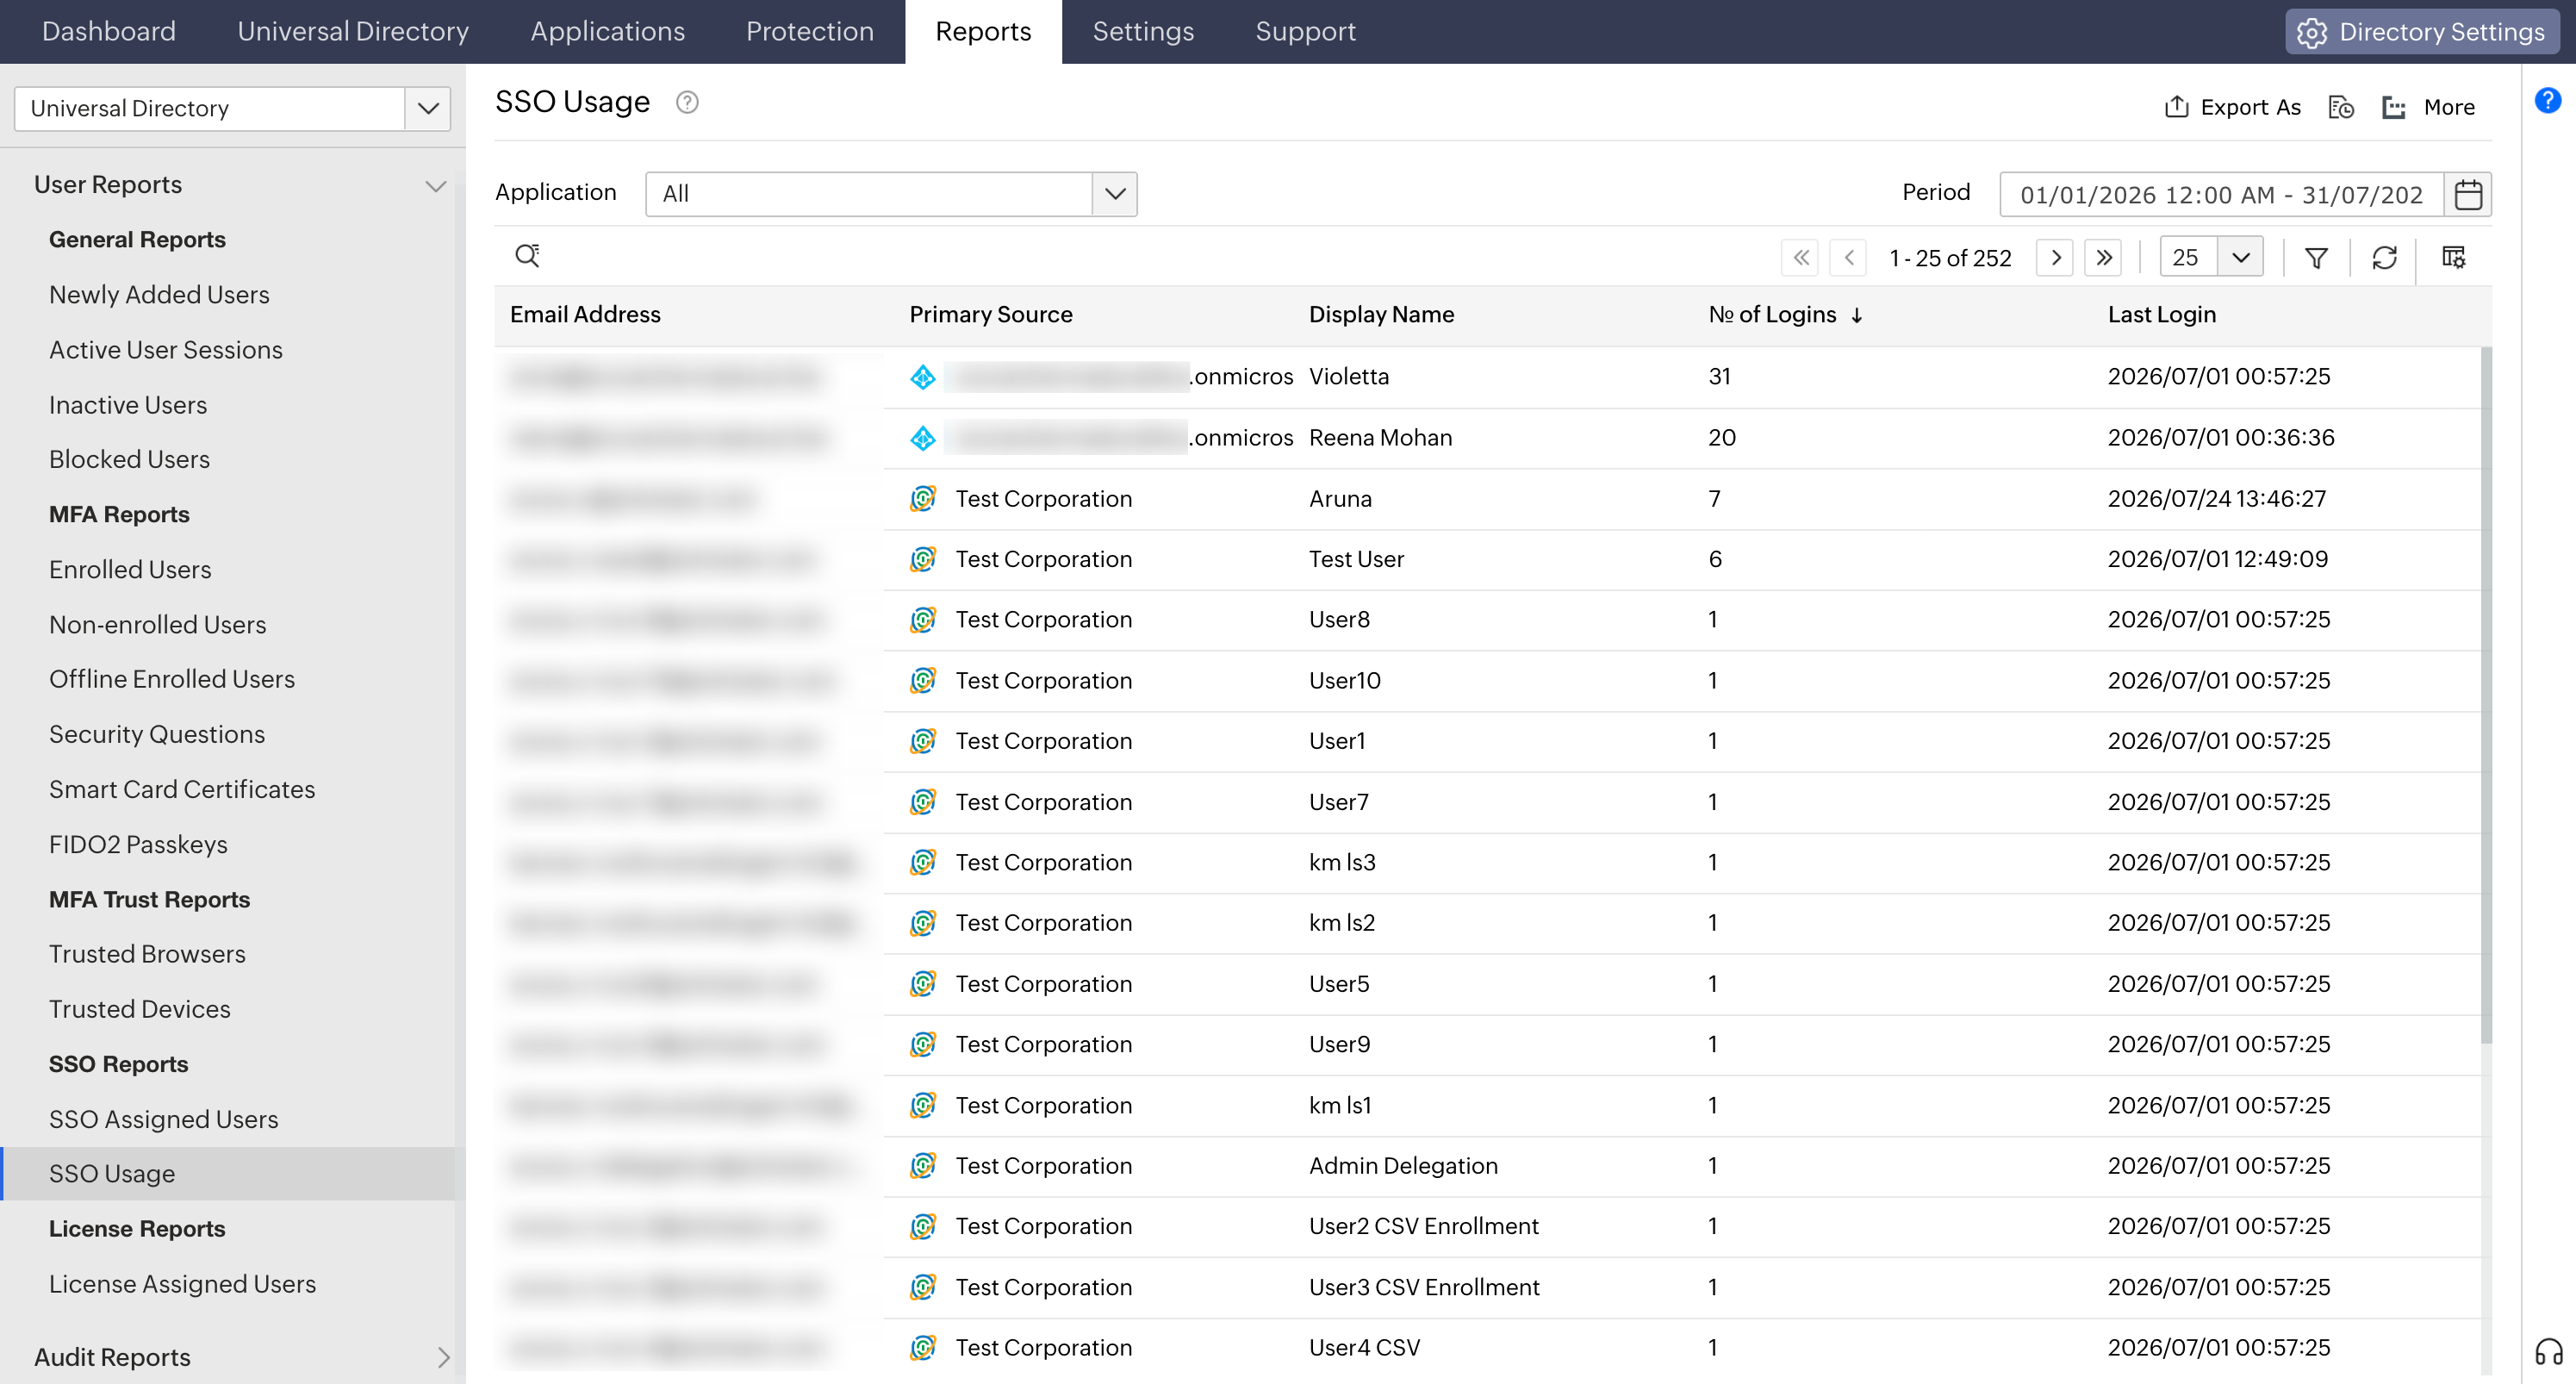Open Enrolled Users report

pos(130,569)
